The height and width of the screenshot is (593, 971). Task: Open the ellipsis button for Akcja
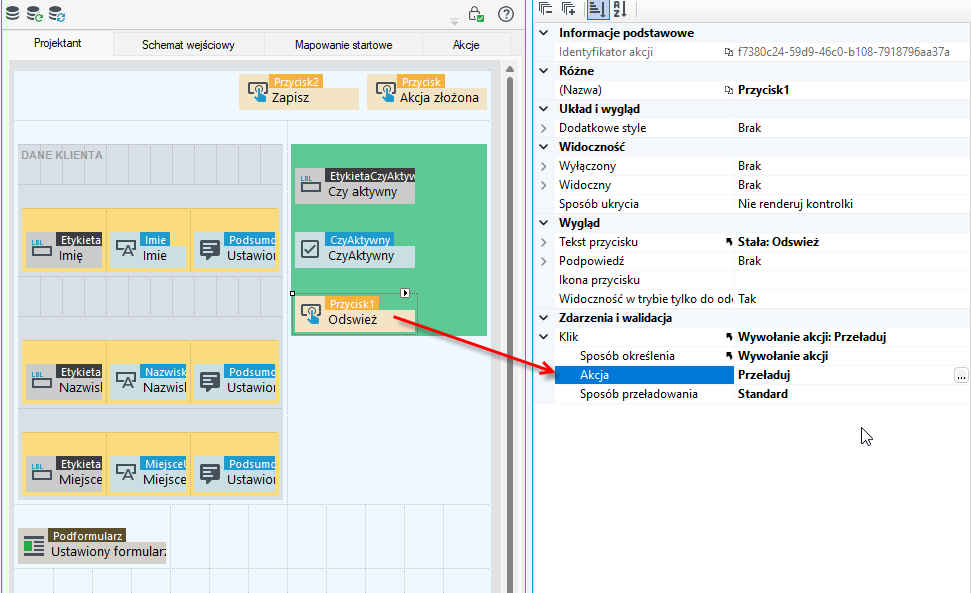pos(960,375)
